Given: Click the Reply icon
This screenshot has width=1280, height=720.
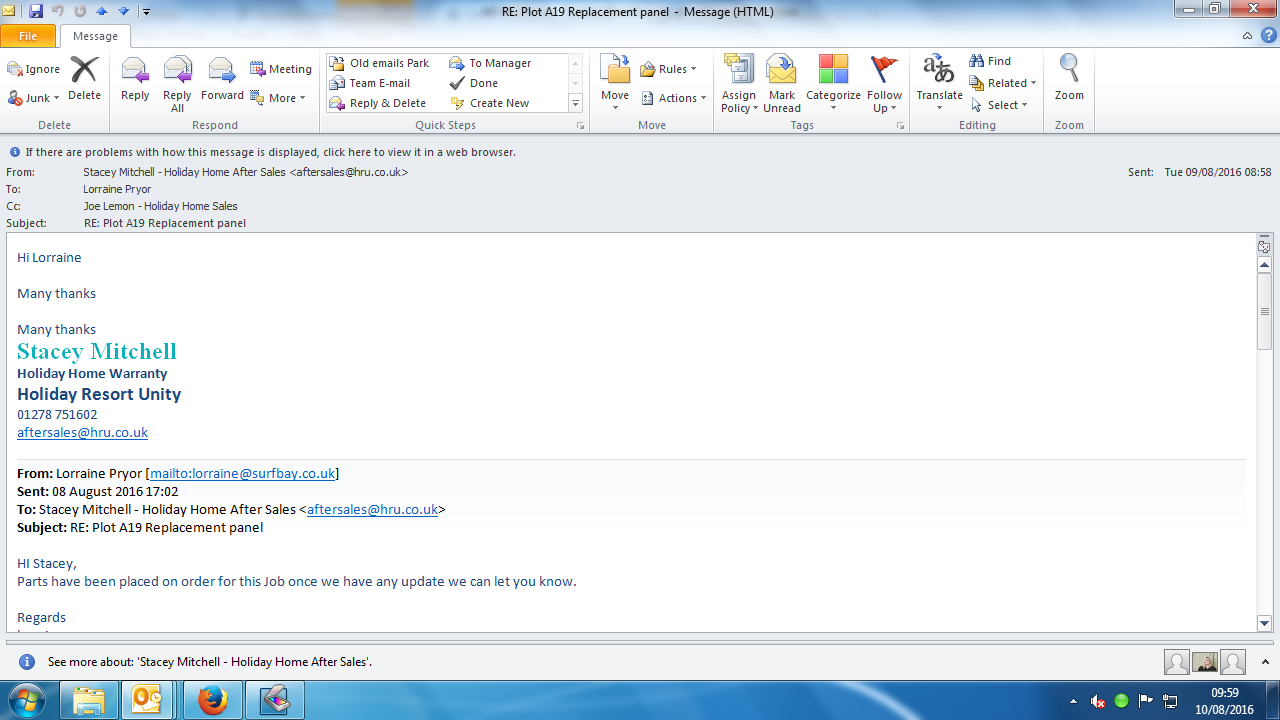Looking at the screenshot, I should point(135,78).
